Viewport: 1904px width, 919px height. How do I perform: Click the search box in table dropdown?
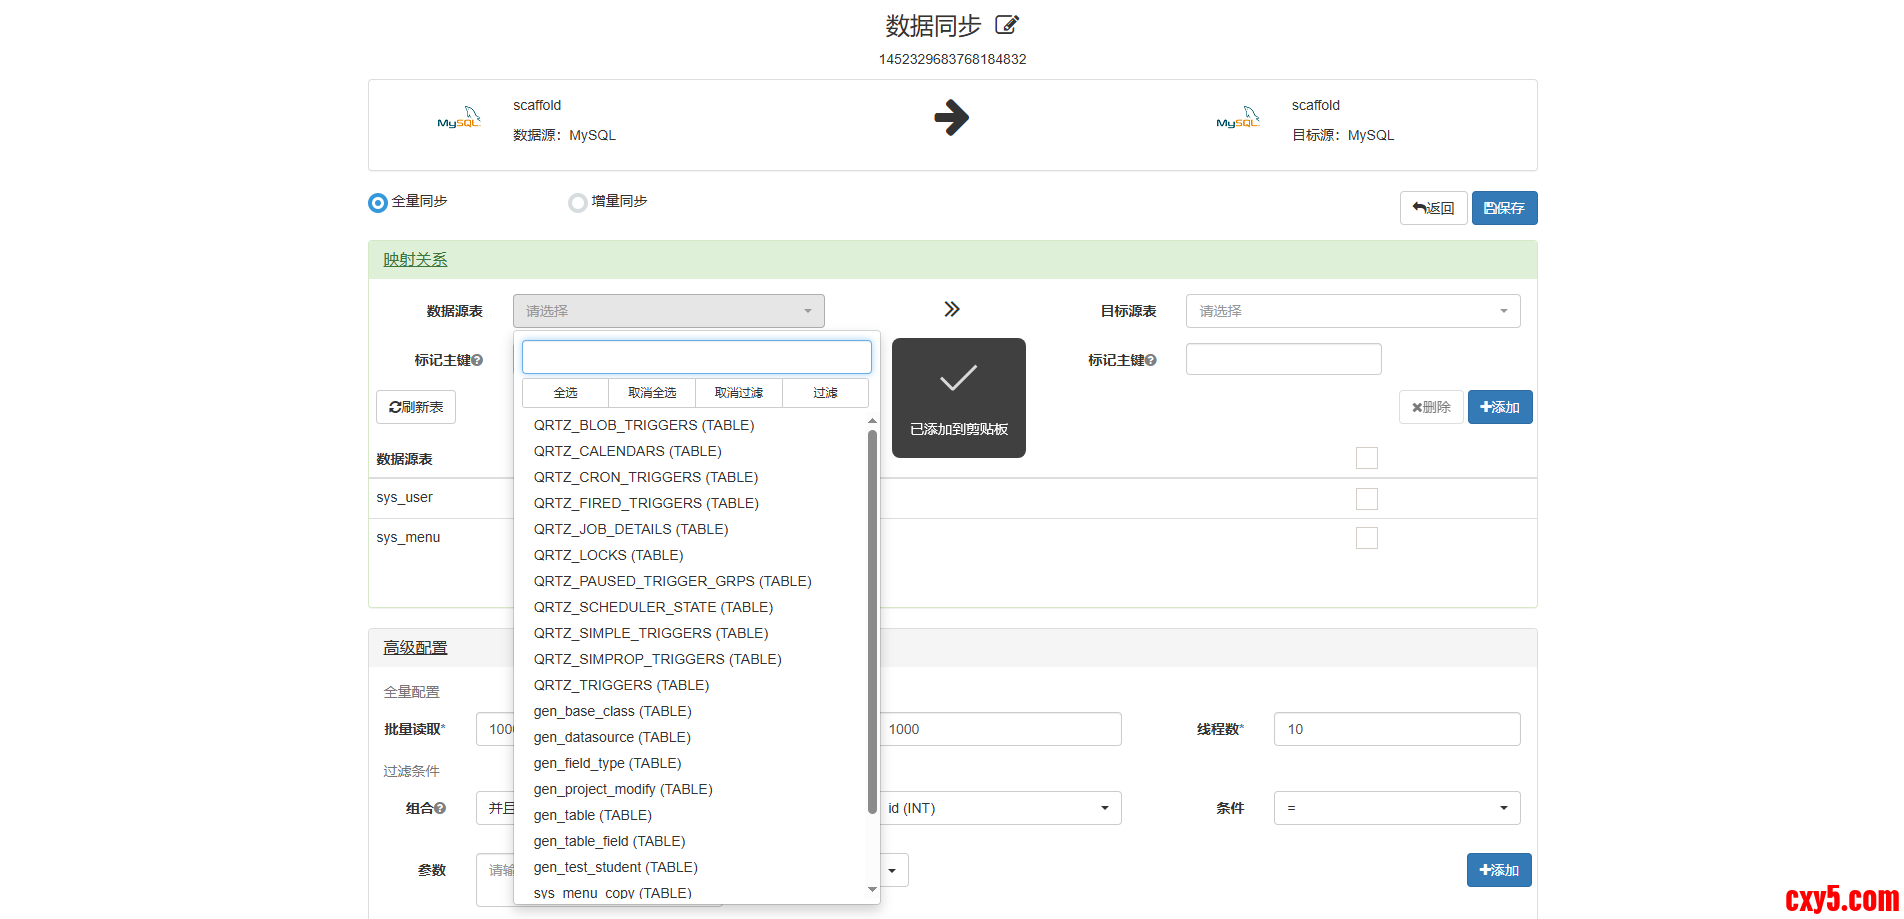696,357
